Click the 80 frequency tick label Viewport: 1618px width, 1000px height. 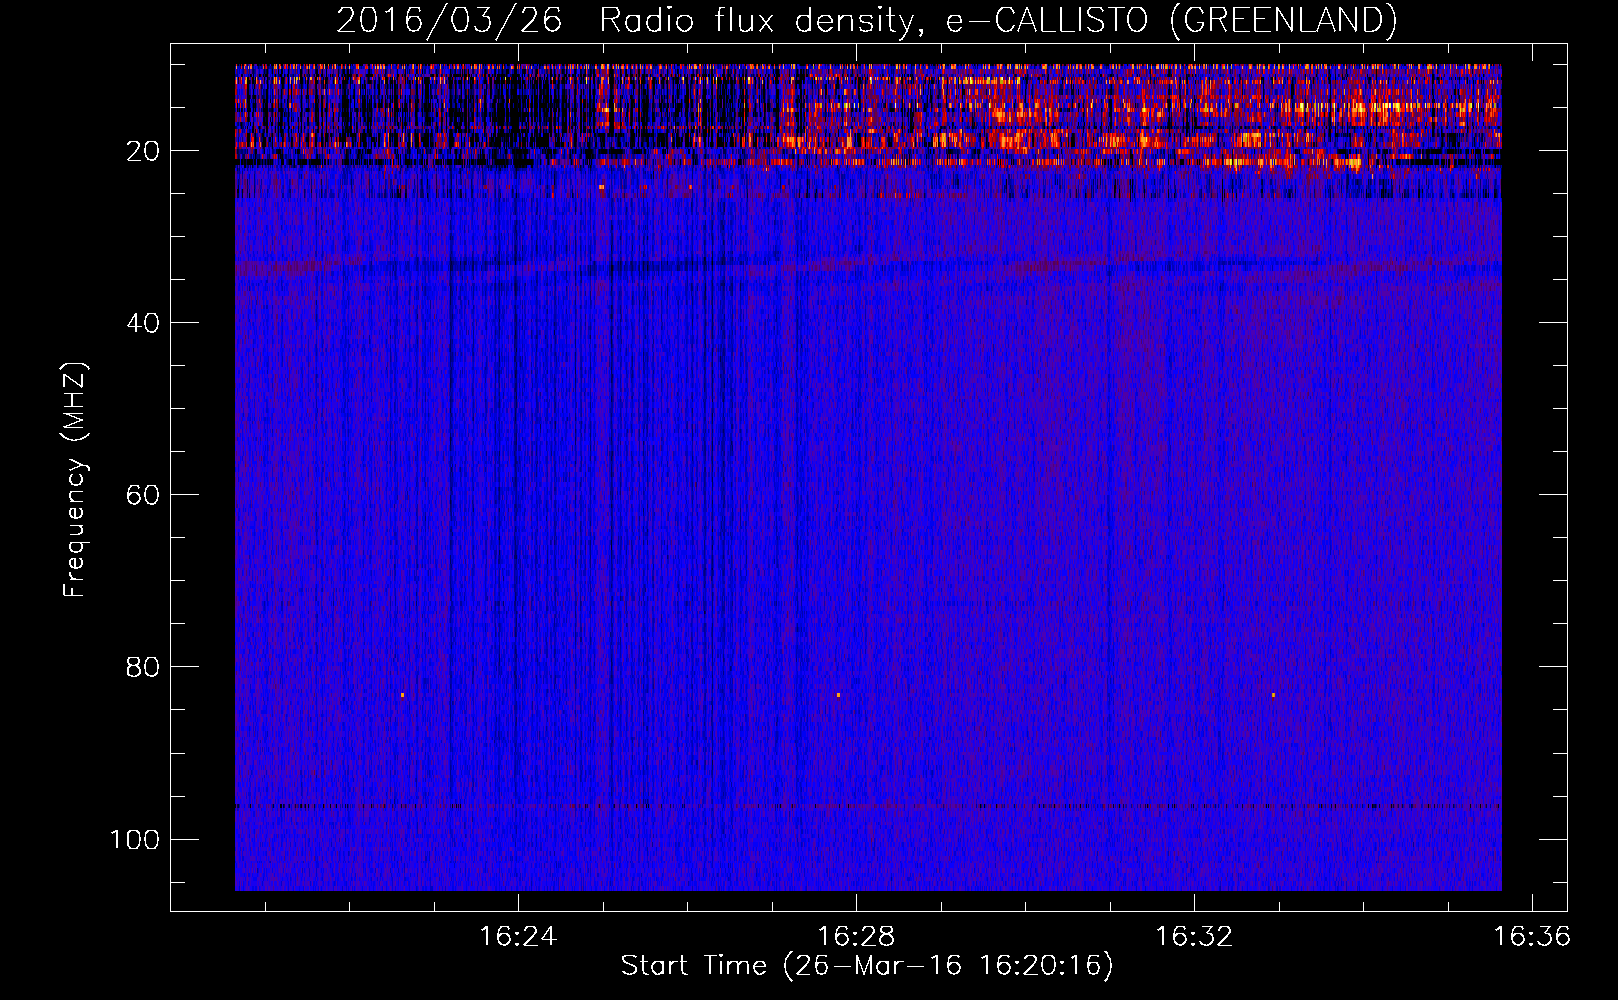(143, 667)
